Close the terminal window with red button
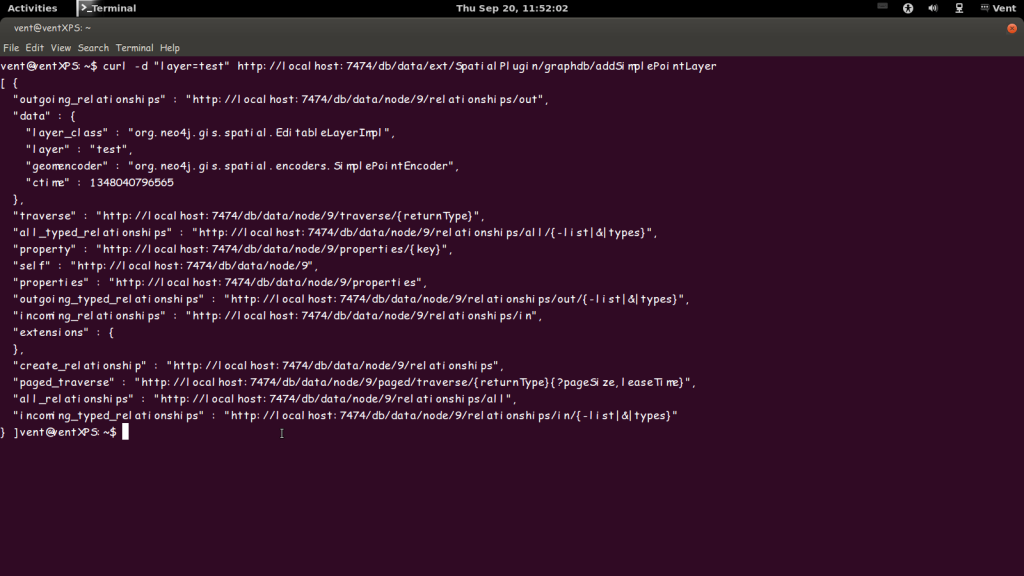Image resolution: width=1024 pixels, height=576 pixels. 1012,28
